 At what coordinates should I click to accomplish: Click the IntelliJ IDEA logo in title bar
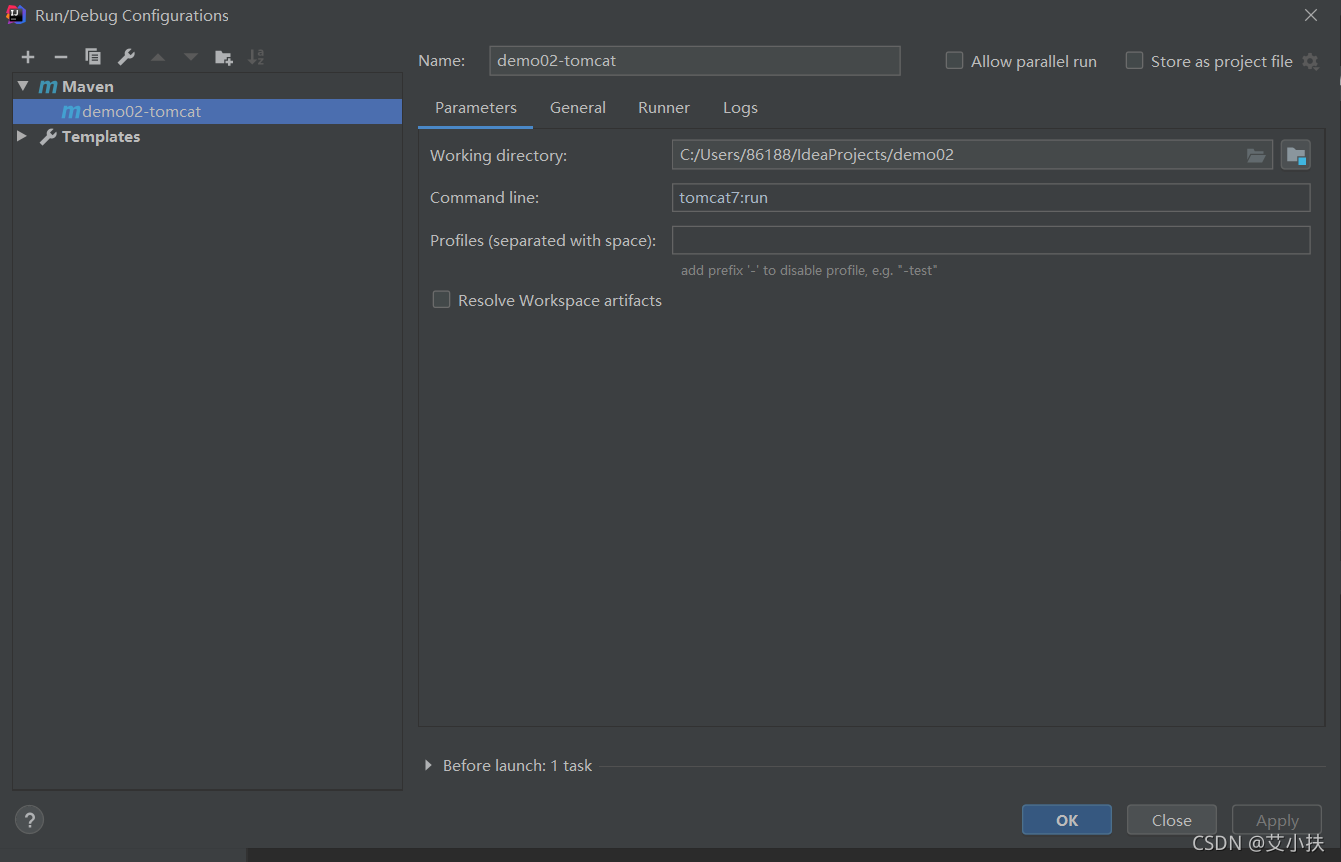point(16,15)
